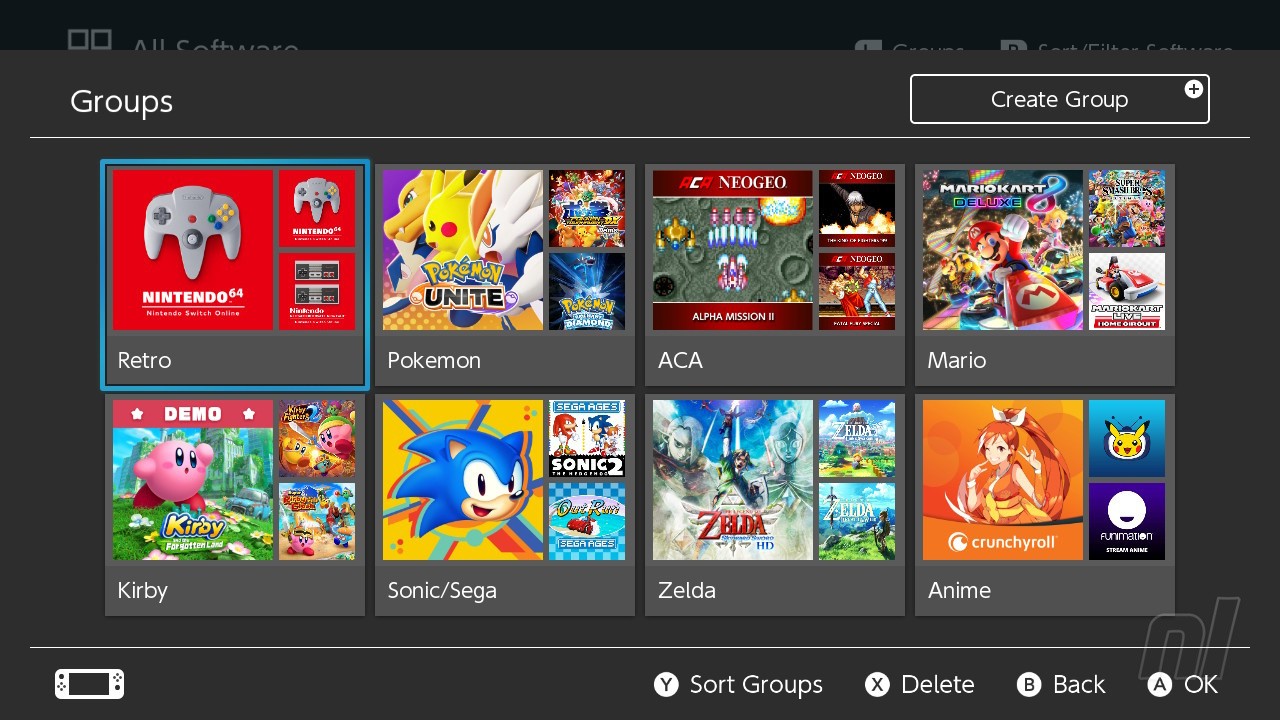Click the Crunchyroll app icon

1002,480
